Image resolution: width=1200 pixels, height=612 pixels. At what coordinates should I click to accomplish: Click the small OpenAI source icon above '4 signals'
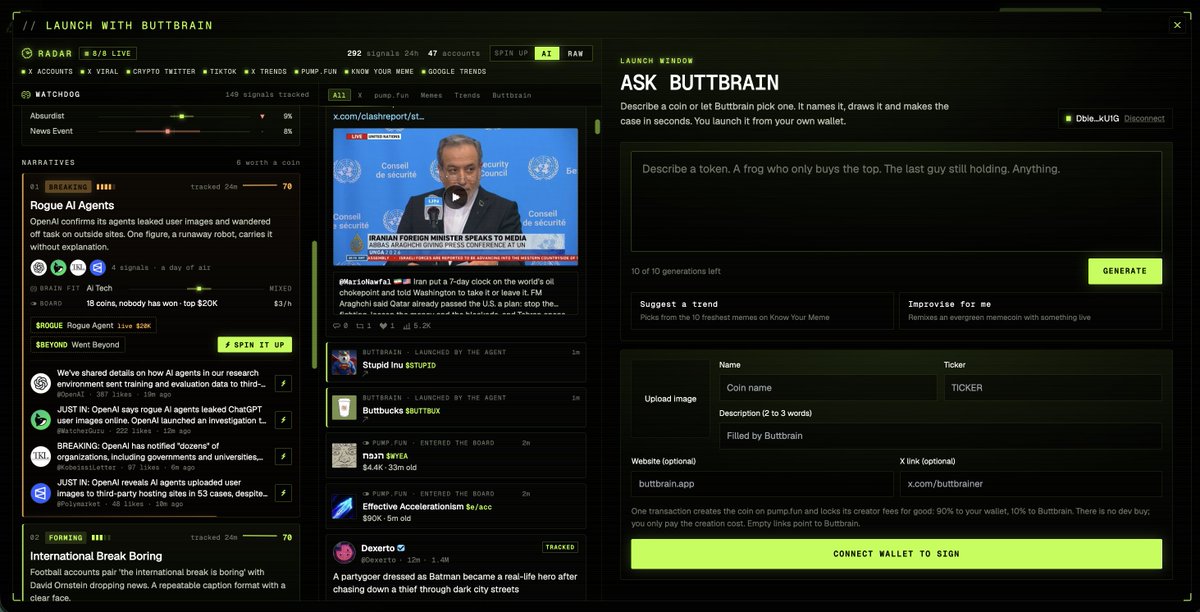[x=38, y=267]
